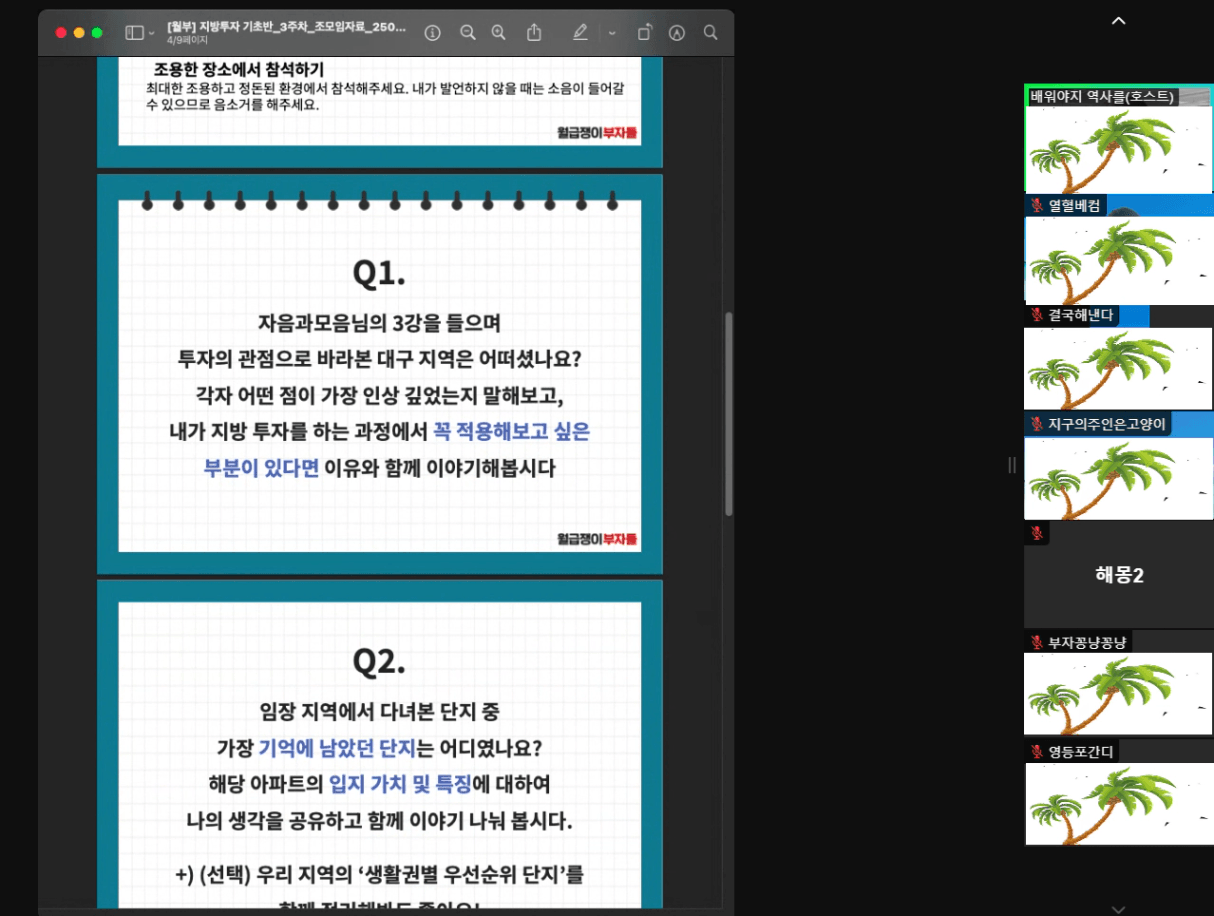Close the Preview window with red button
Image resolution: width=1214 pixels, height=916 pixels.
tap(61, 33)
